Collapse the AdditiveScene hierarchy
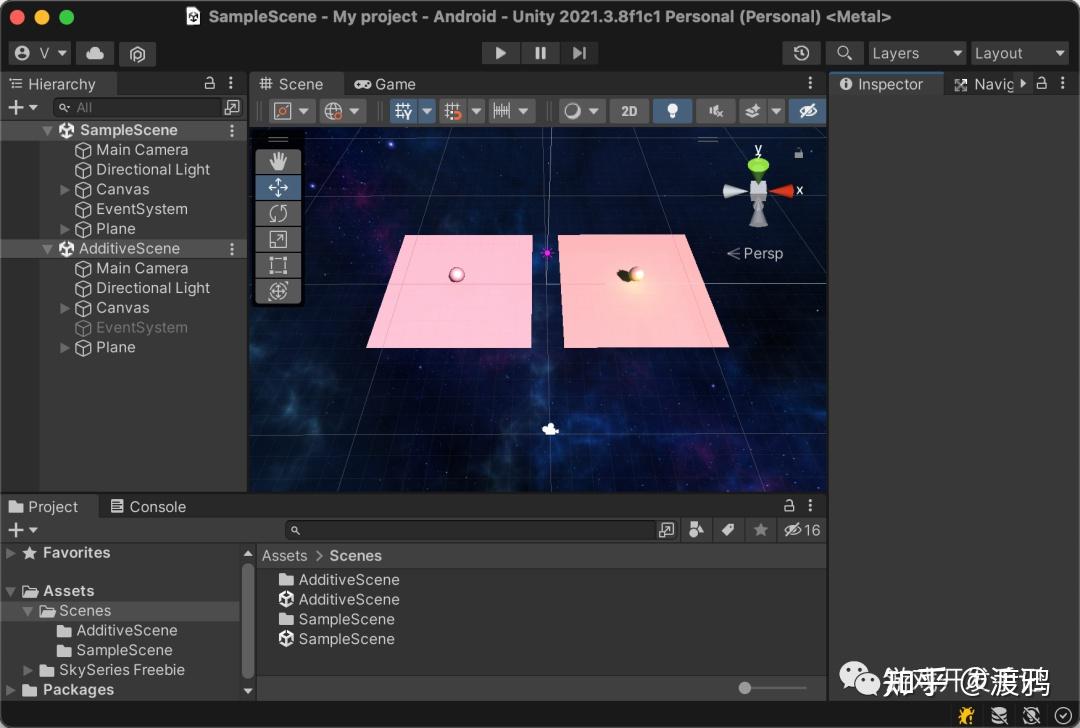The height and width of the screenshot is (728, 1080). coord(47,248)
